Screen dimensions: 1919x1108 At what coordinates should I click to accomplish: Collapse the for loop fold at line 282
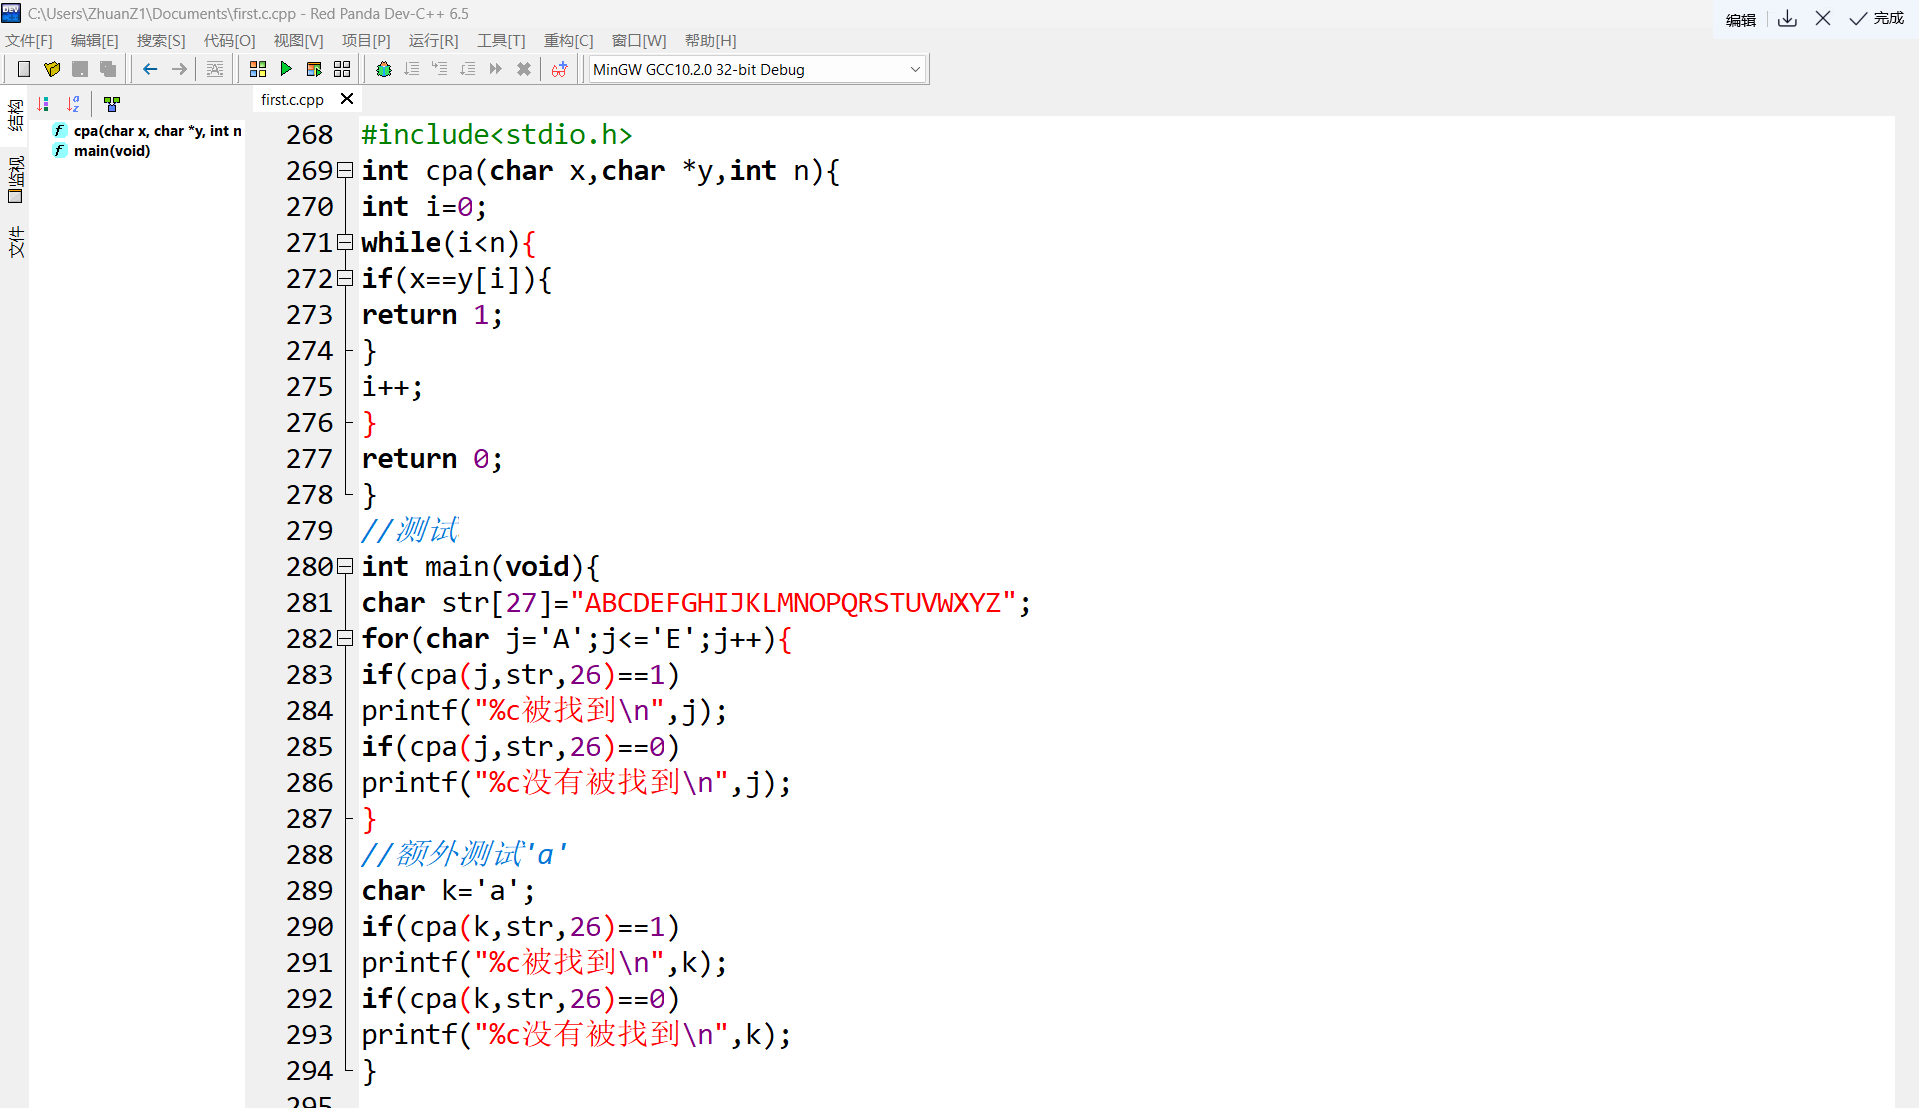[345, 638]
